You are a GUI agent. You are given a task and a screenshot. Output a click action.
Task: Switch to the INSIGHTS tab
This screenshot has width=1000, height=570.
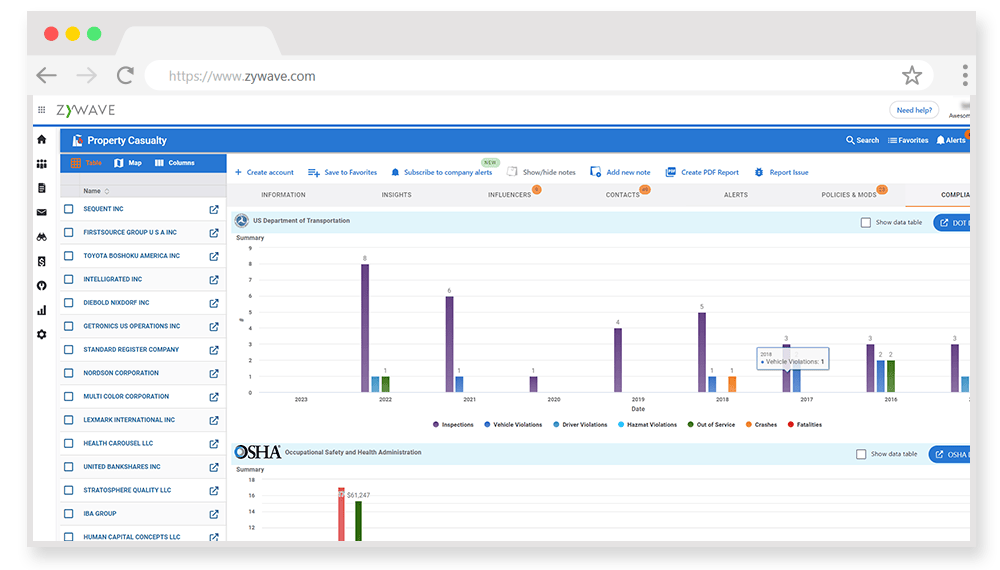click(x=396, y=194)
